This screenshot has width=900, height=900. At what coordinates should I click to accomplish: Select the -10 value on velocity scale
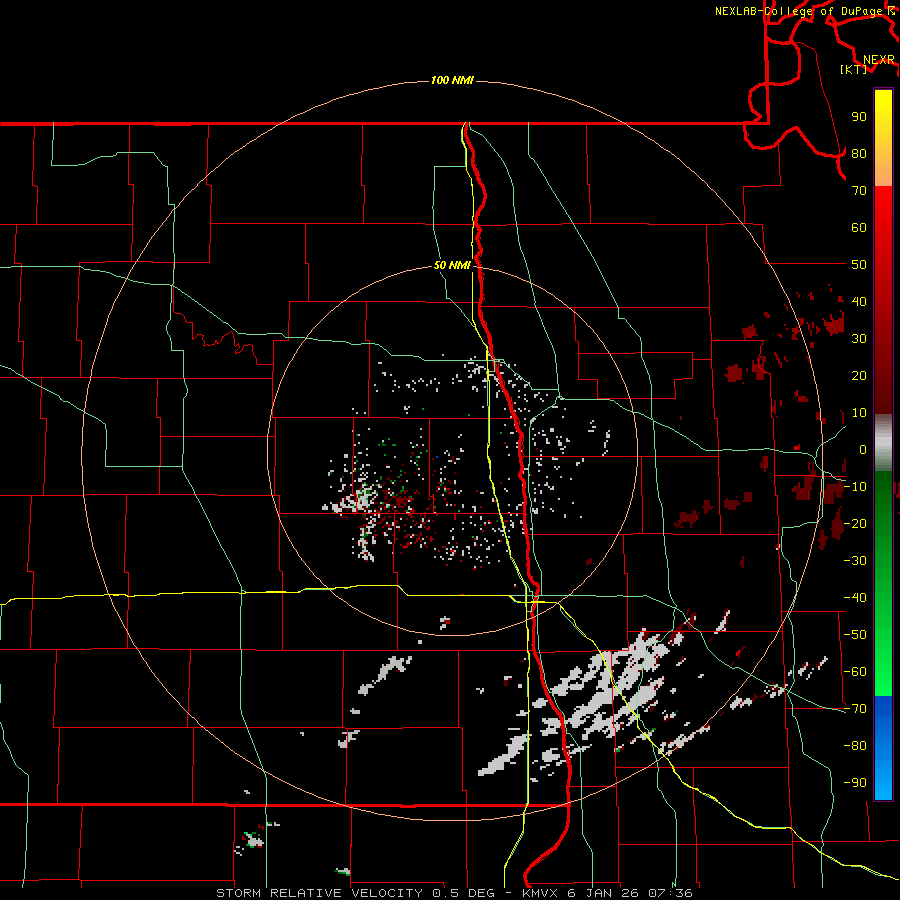coord(855,487)
